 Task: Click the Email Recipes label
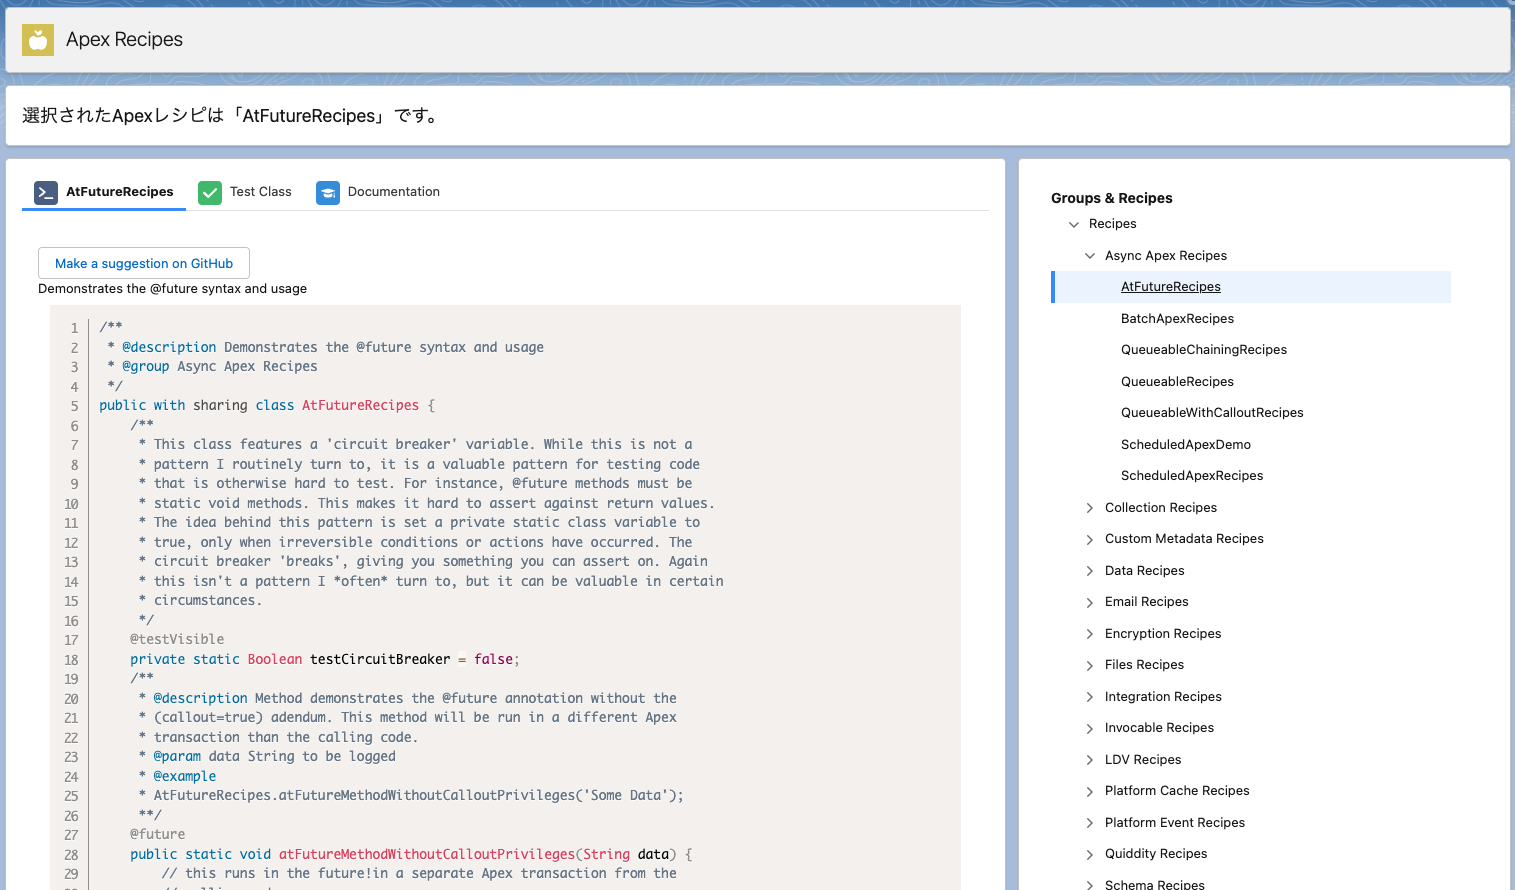pos(1146,602)
